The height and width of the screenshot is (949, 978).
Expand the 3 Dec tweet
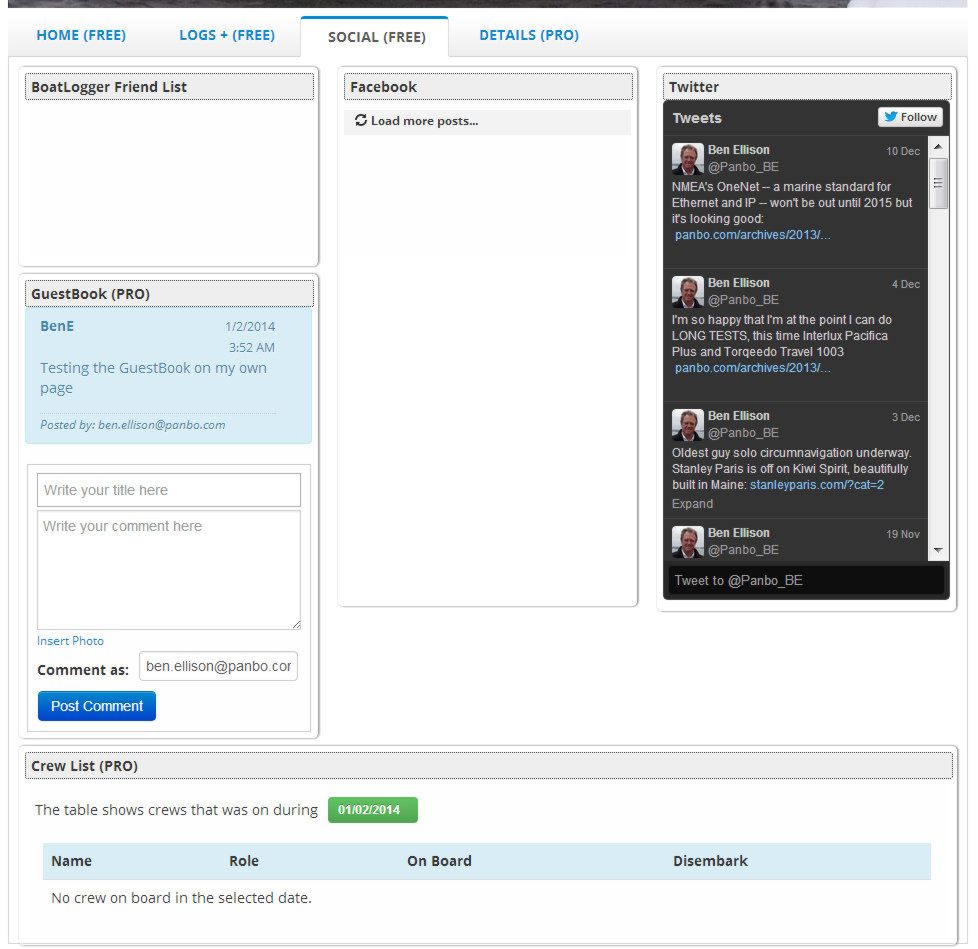tap(692, 504)
